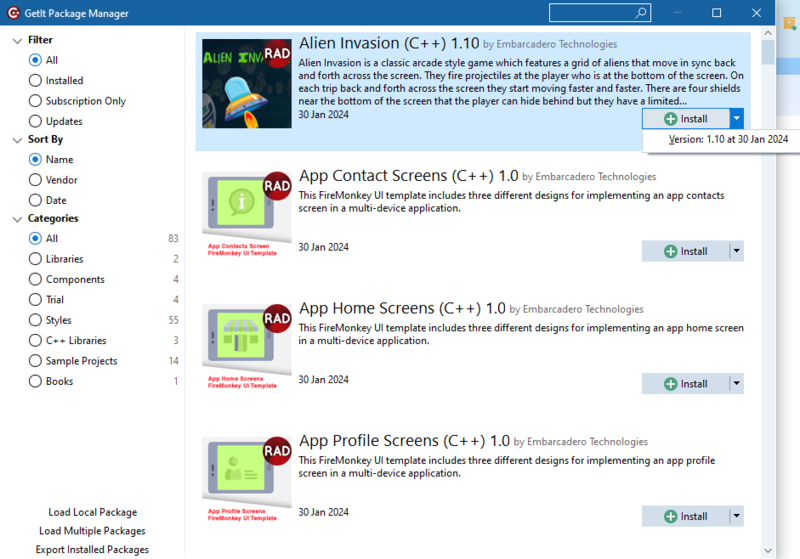Click the RAD badge on App Contact Screens thumbnail
The height and width of the screenshot is (559, 800).
click(277, 186)
